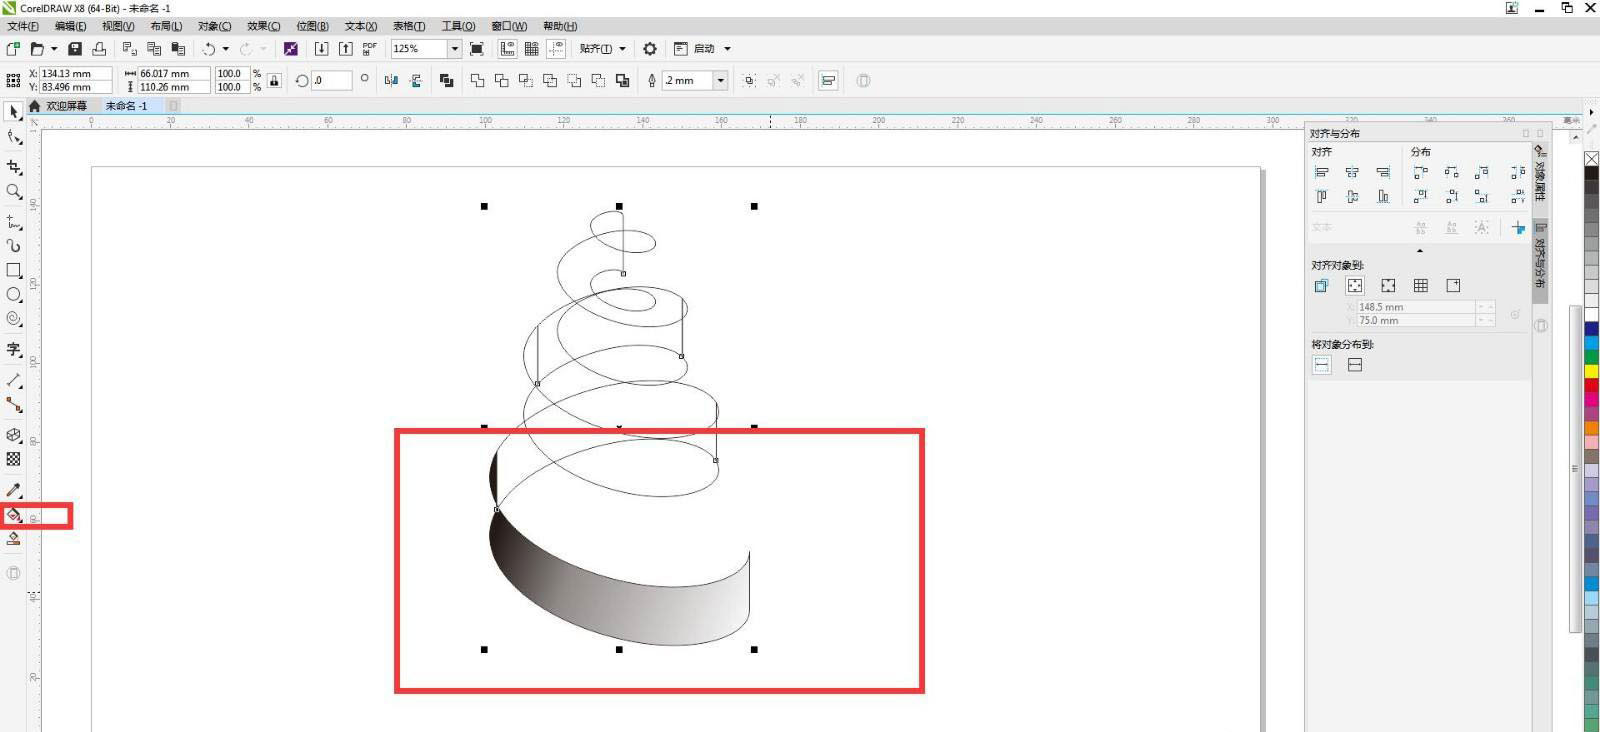The height and width of the screenshot is (732, 1600).
Task: Switch to the 欢迎屏幕 tab
Action: [66, 106]
